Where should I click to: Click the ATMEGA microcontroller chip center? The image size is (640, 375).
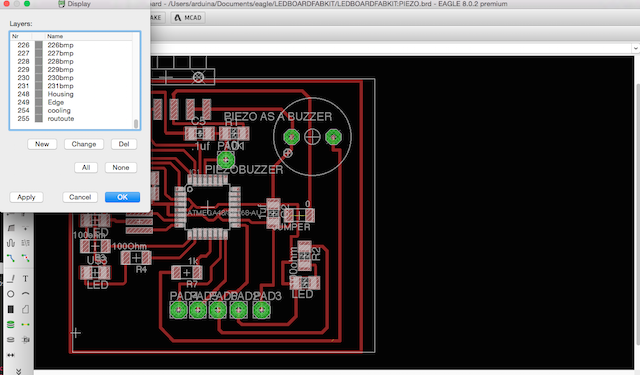[x=208, y=207]
